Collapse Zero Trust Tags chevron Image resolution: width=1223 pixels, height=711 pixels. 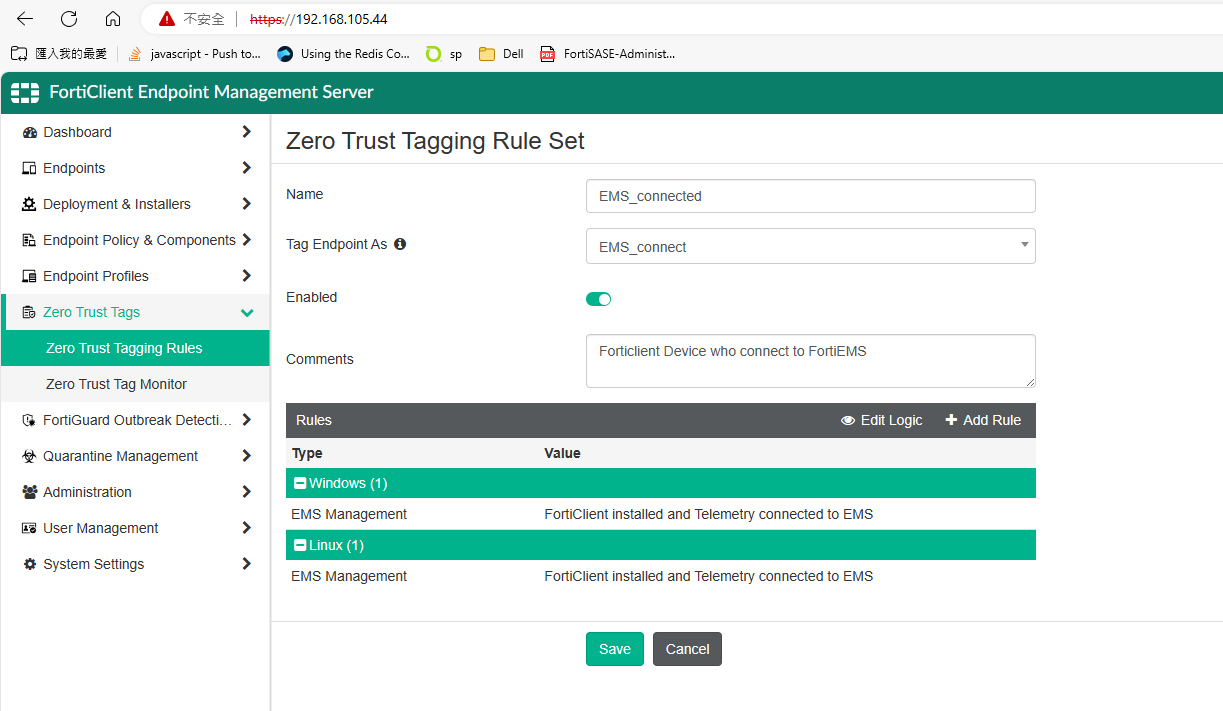[x=247, y=313]
